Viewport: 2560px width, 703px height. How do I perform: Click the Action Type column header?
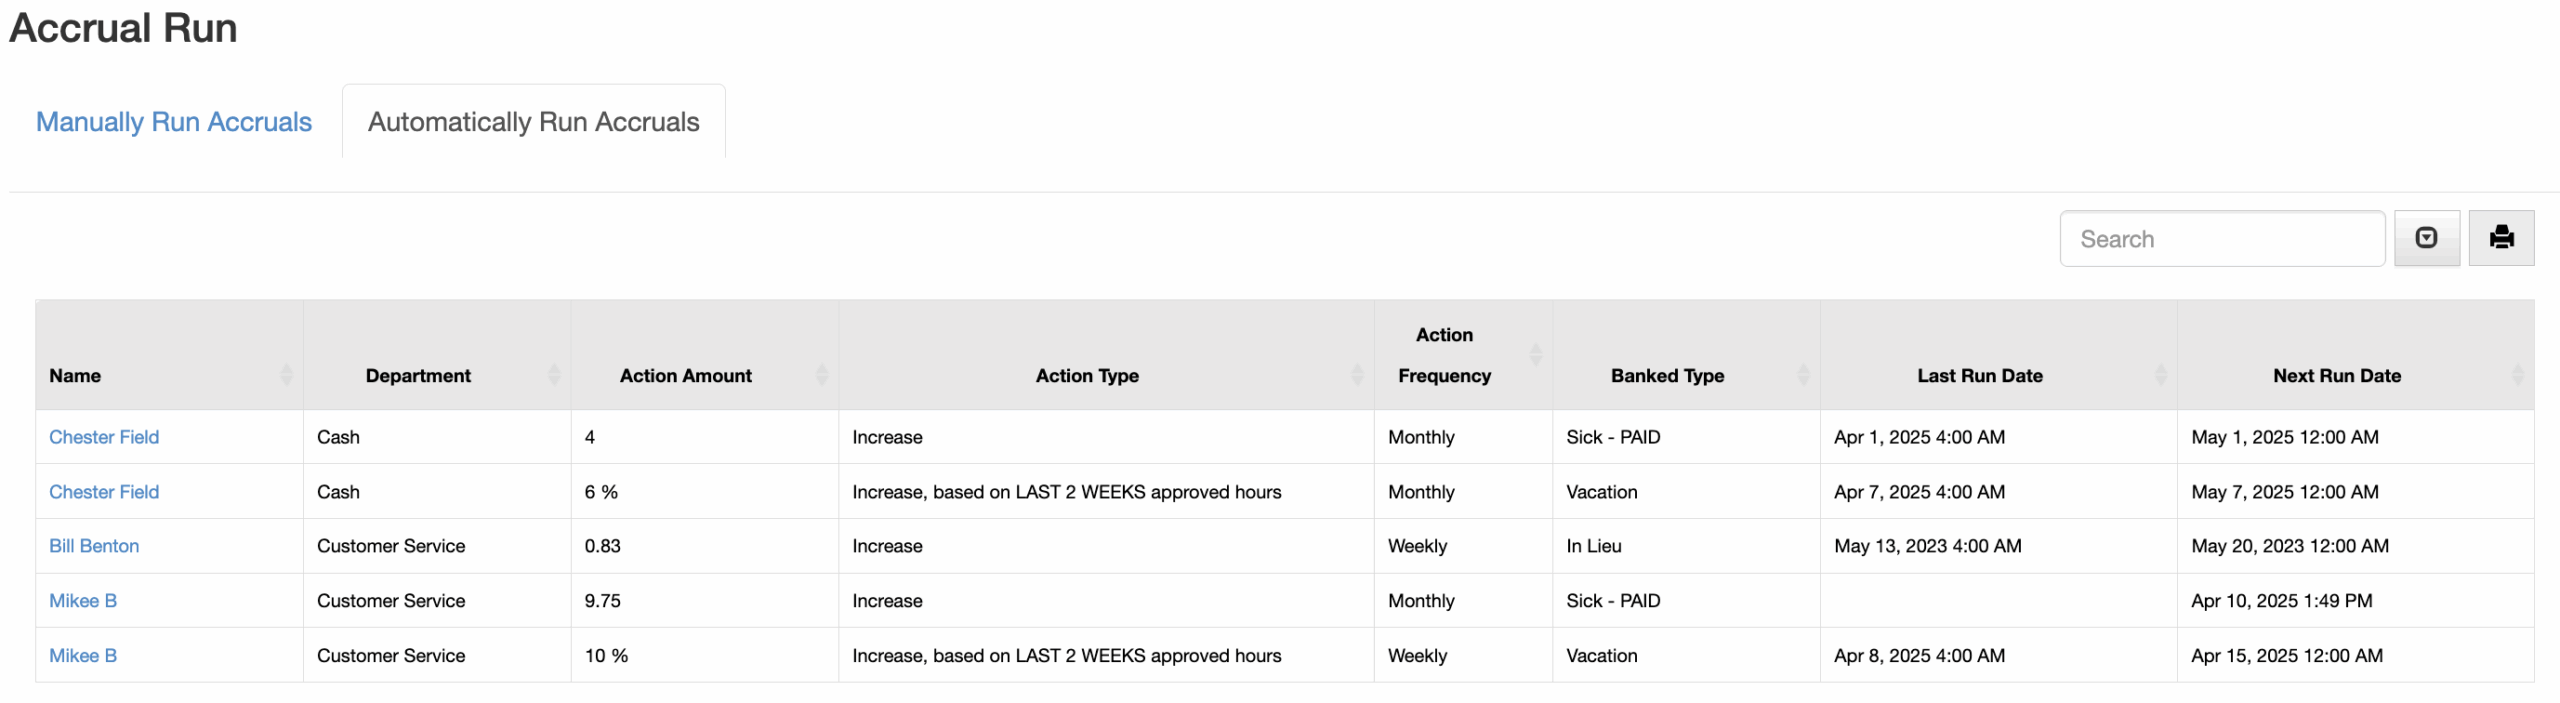(x=1087, y=376)
